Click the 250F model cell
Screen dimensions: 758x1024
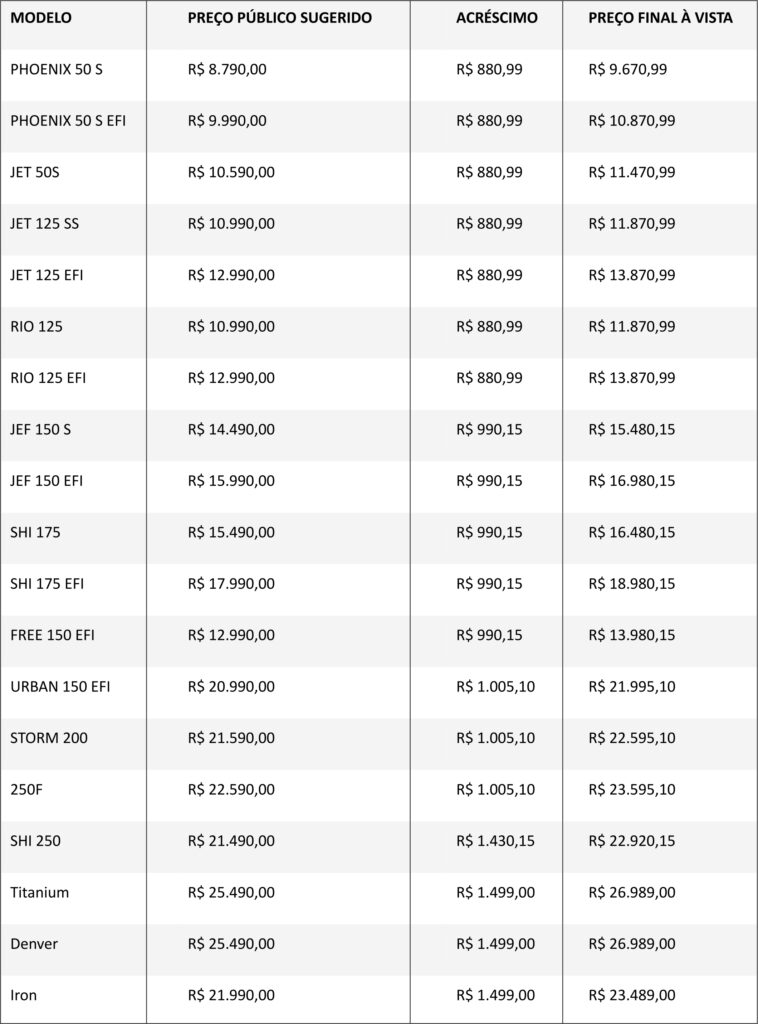coord(27,790)
